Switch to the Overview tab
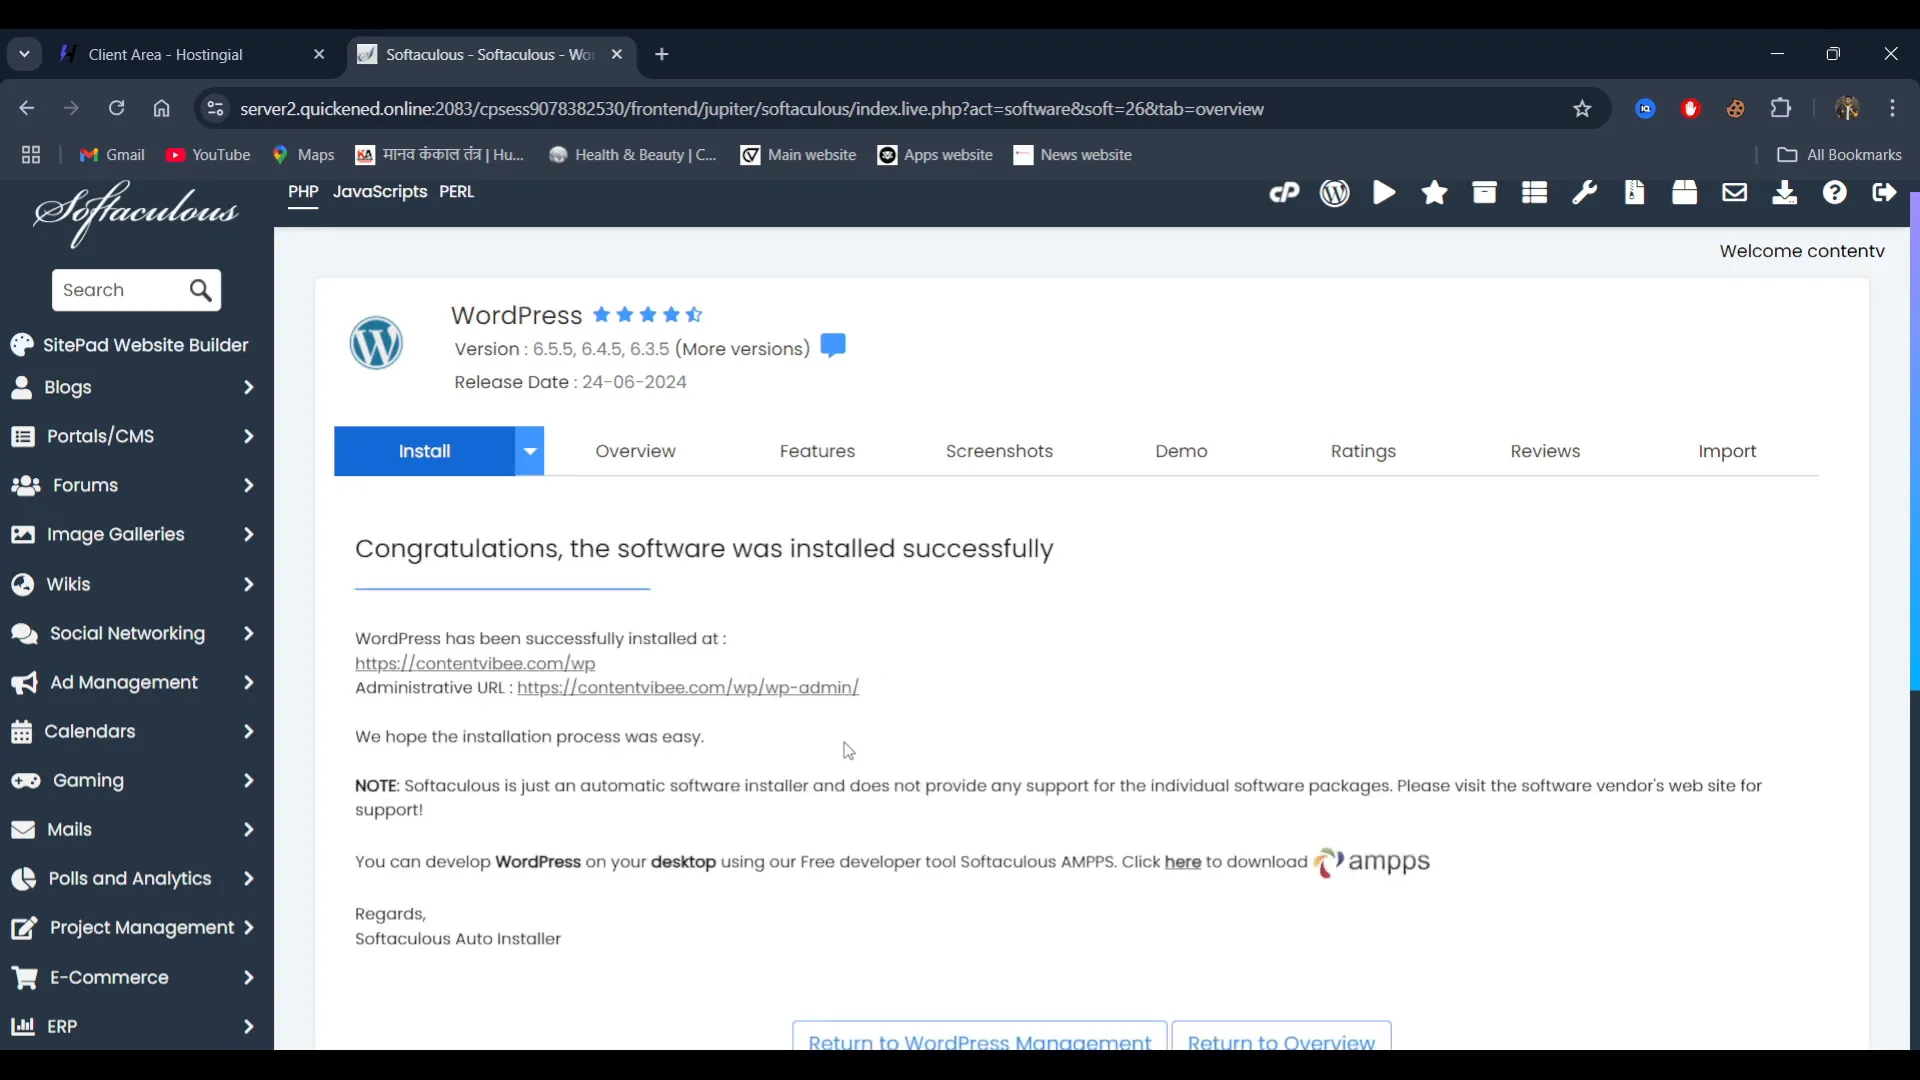This screenshot has width=1920, height=1080. point(636,451)
